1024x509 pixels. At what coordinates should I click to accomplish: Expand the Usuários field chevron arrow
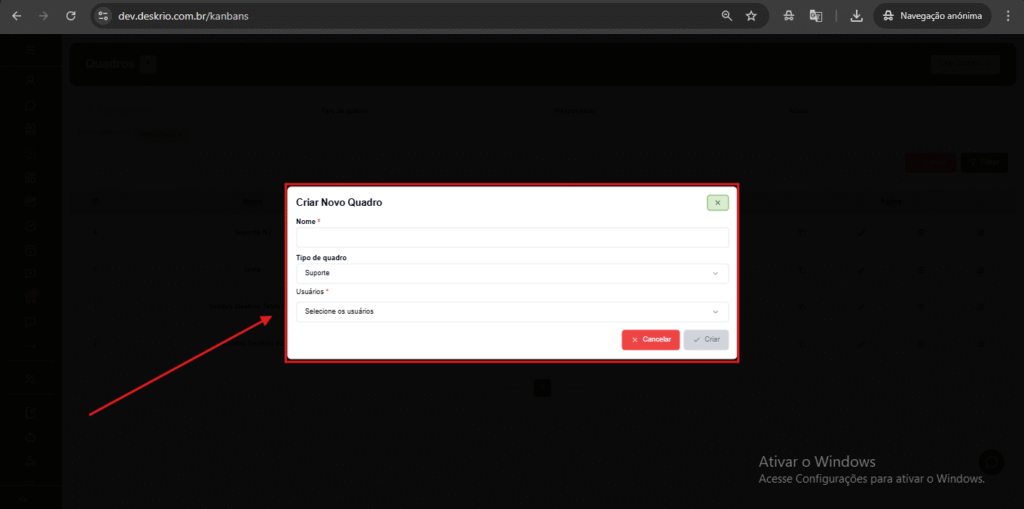715,312
